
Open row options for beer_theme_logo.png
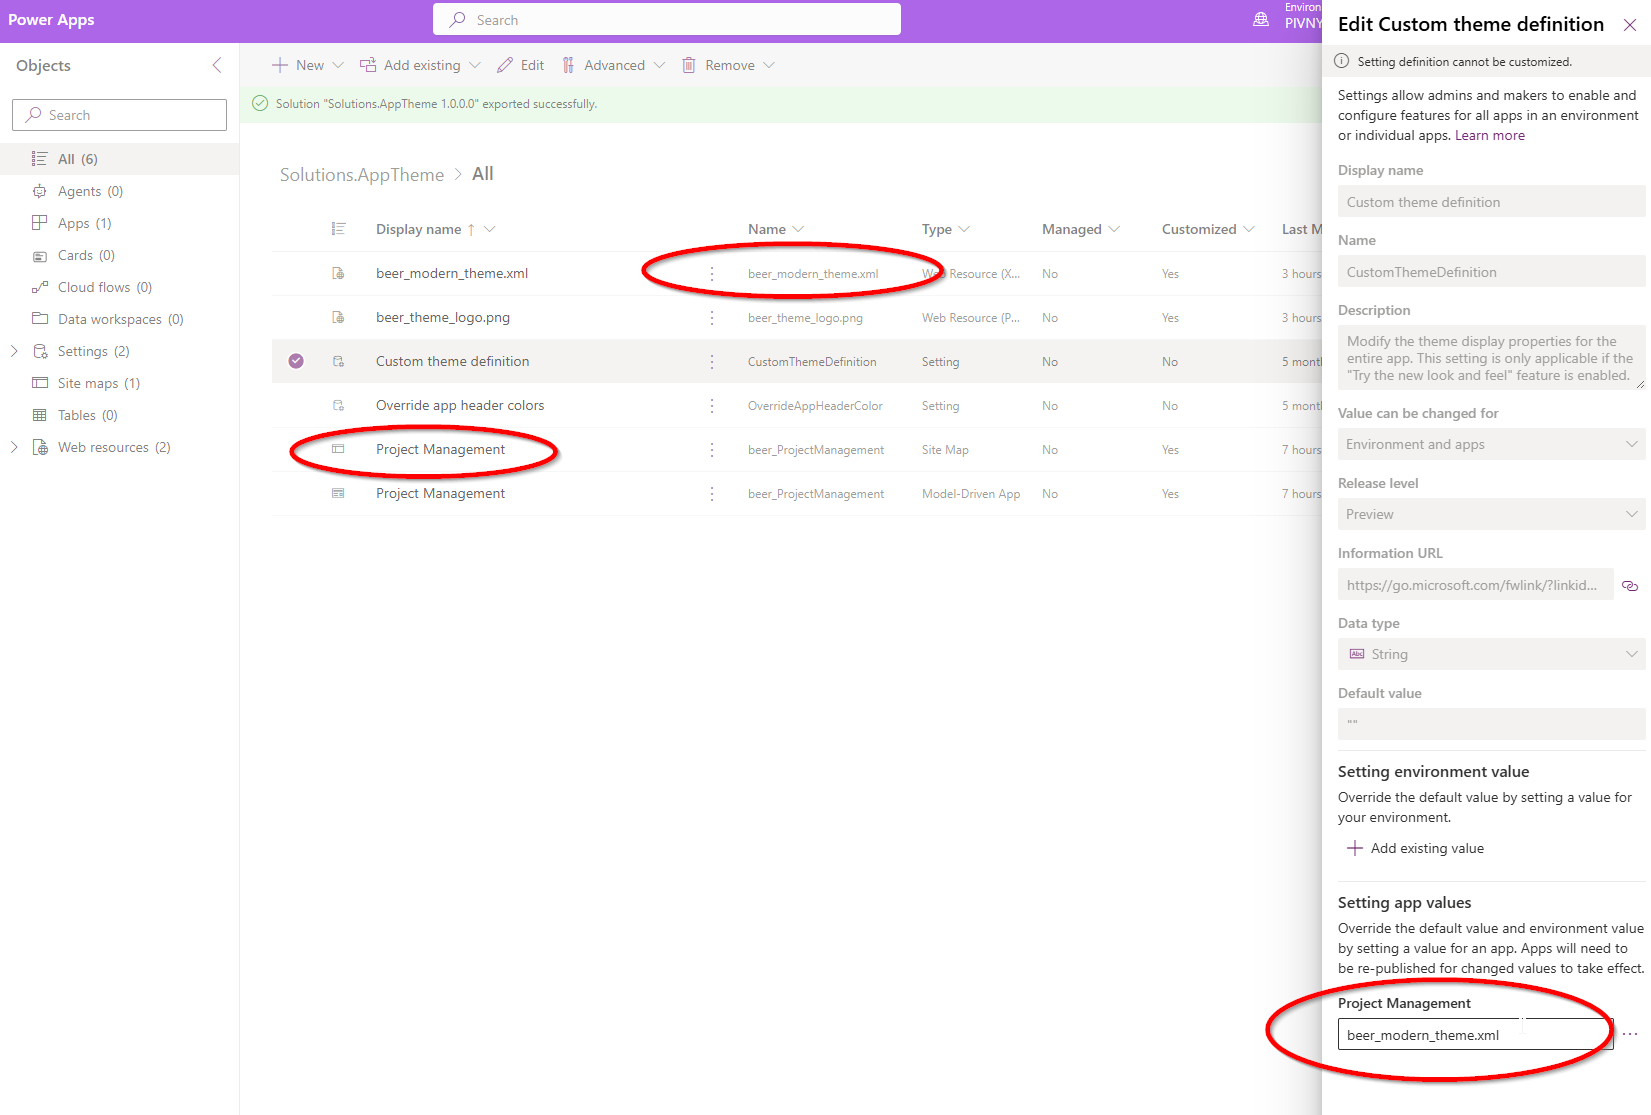[712, 317]
